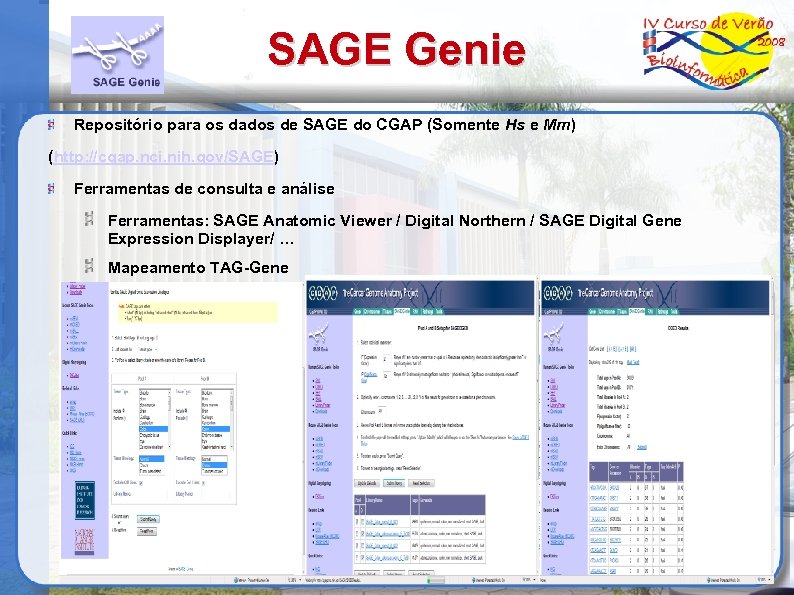The image size is (794, 595).
Task: Click the highlighted tissue in Pool B tissue list
Action: (x=216, y=429)
